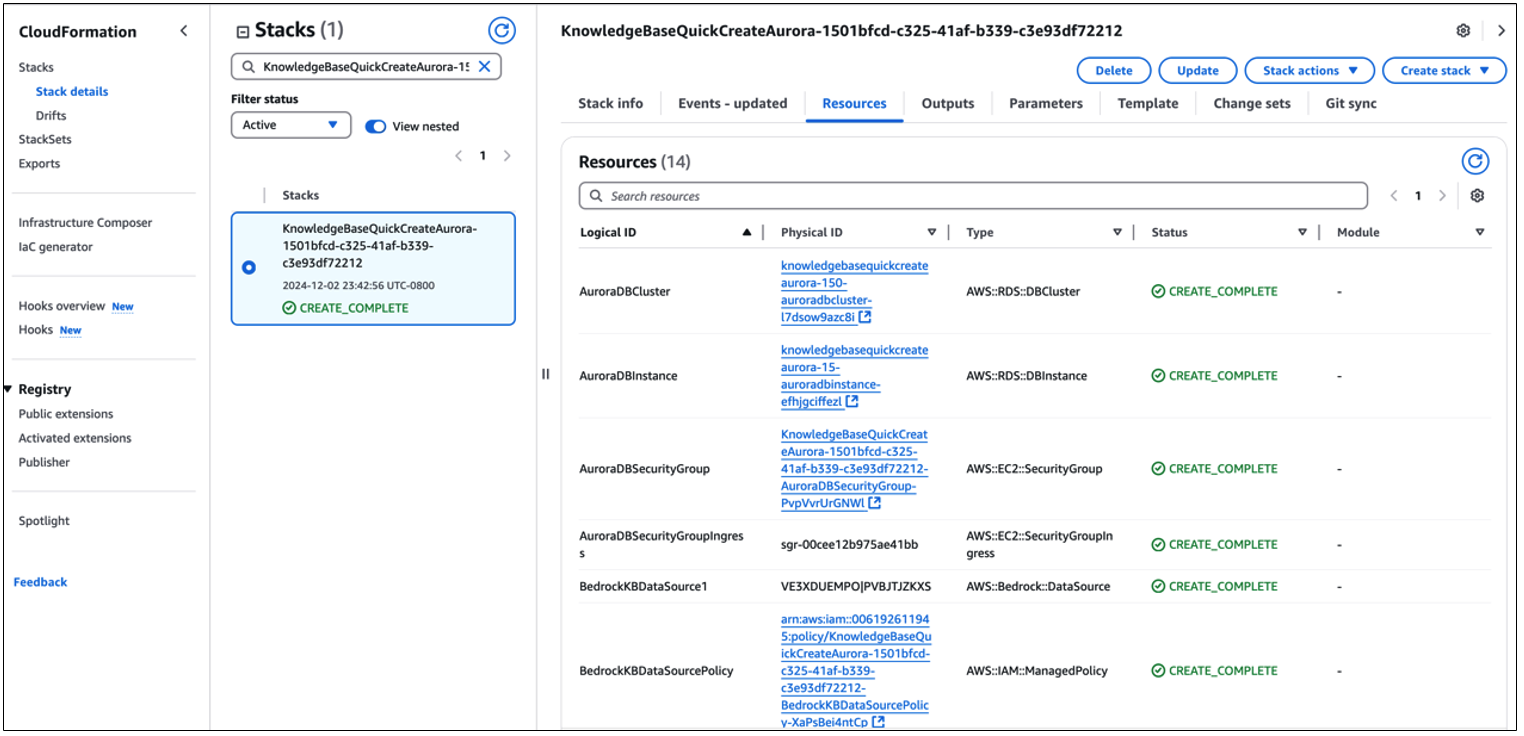
Task: Open the AuroraDBSecurityGroup physical ID link
Action: (854, 469)
